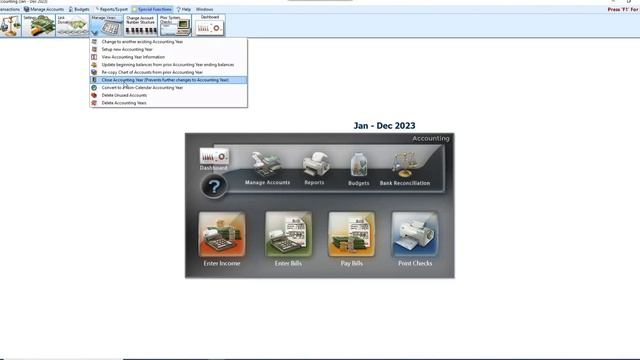Click the Dashboard icon in Accounting panel
The width and height of the screenshot is (640, 360).
click(214, 159)
